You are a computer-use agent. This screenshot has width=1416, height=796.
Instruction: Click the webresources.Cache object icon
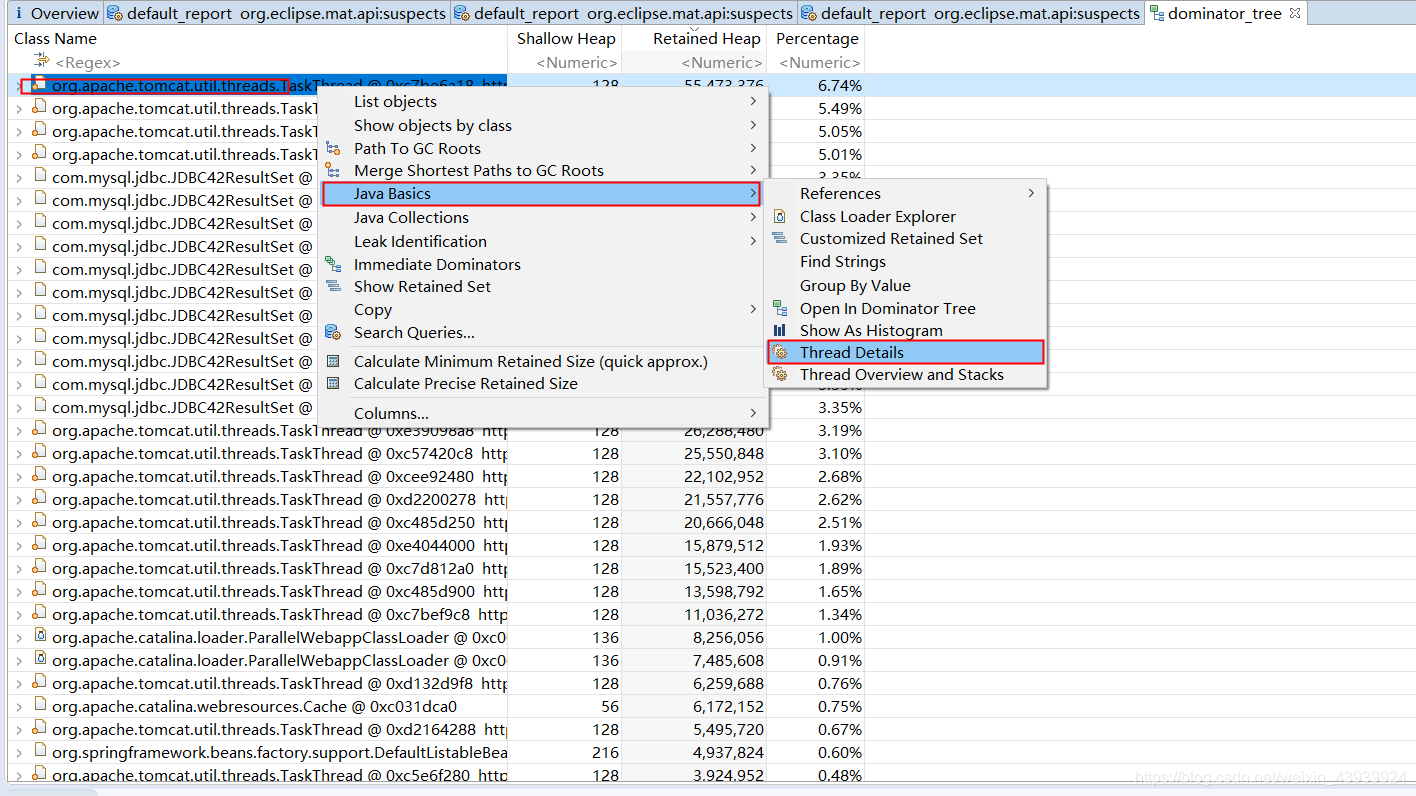click(x=39, y=706)
